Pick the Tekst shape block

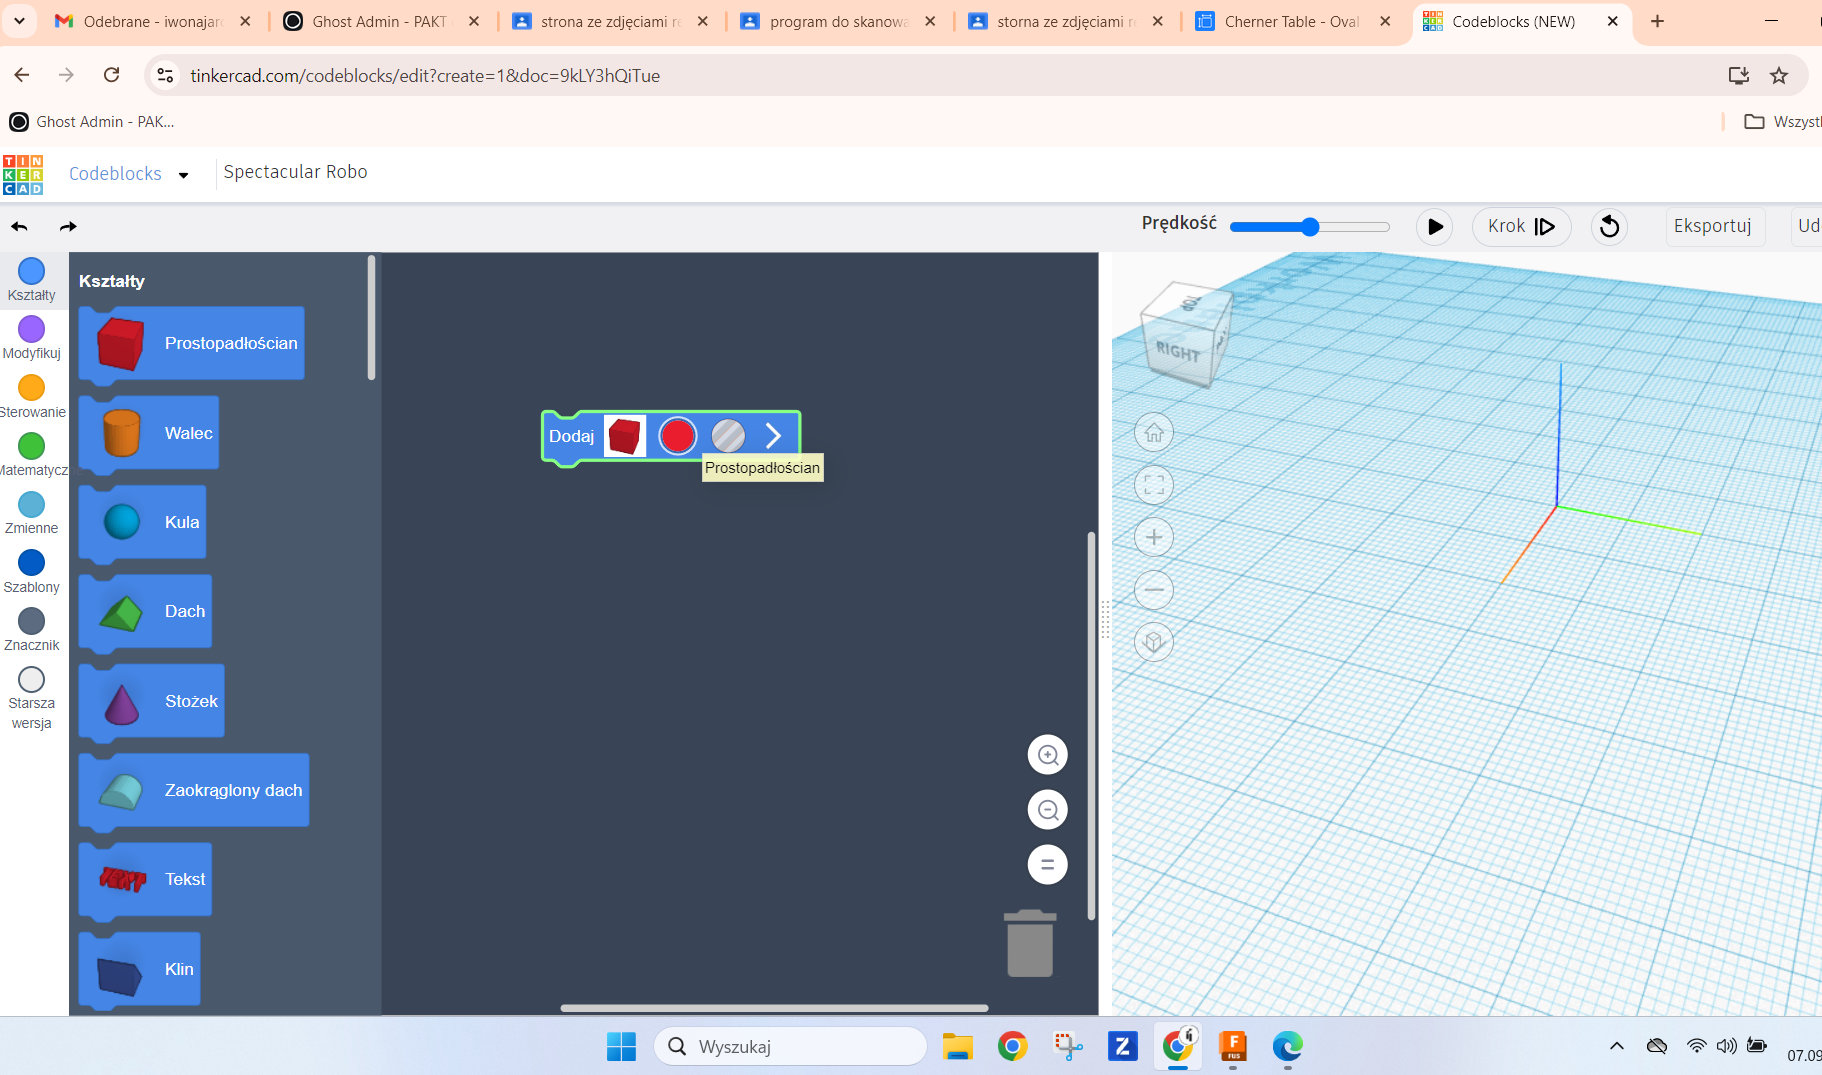(145, 879)
